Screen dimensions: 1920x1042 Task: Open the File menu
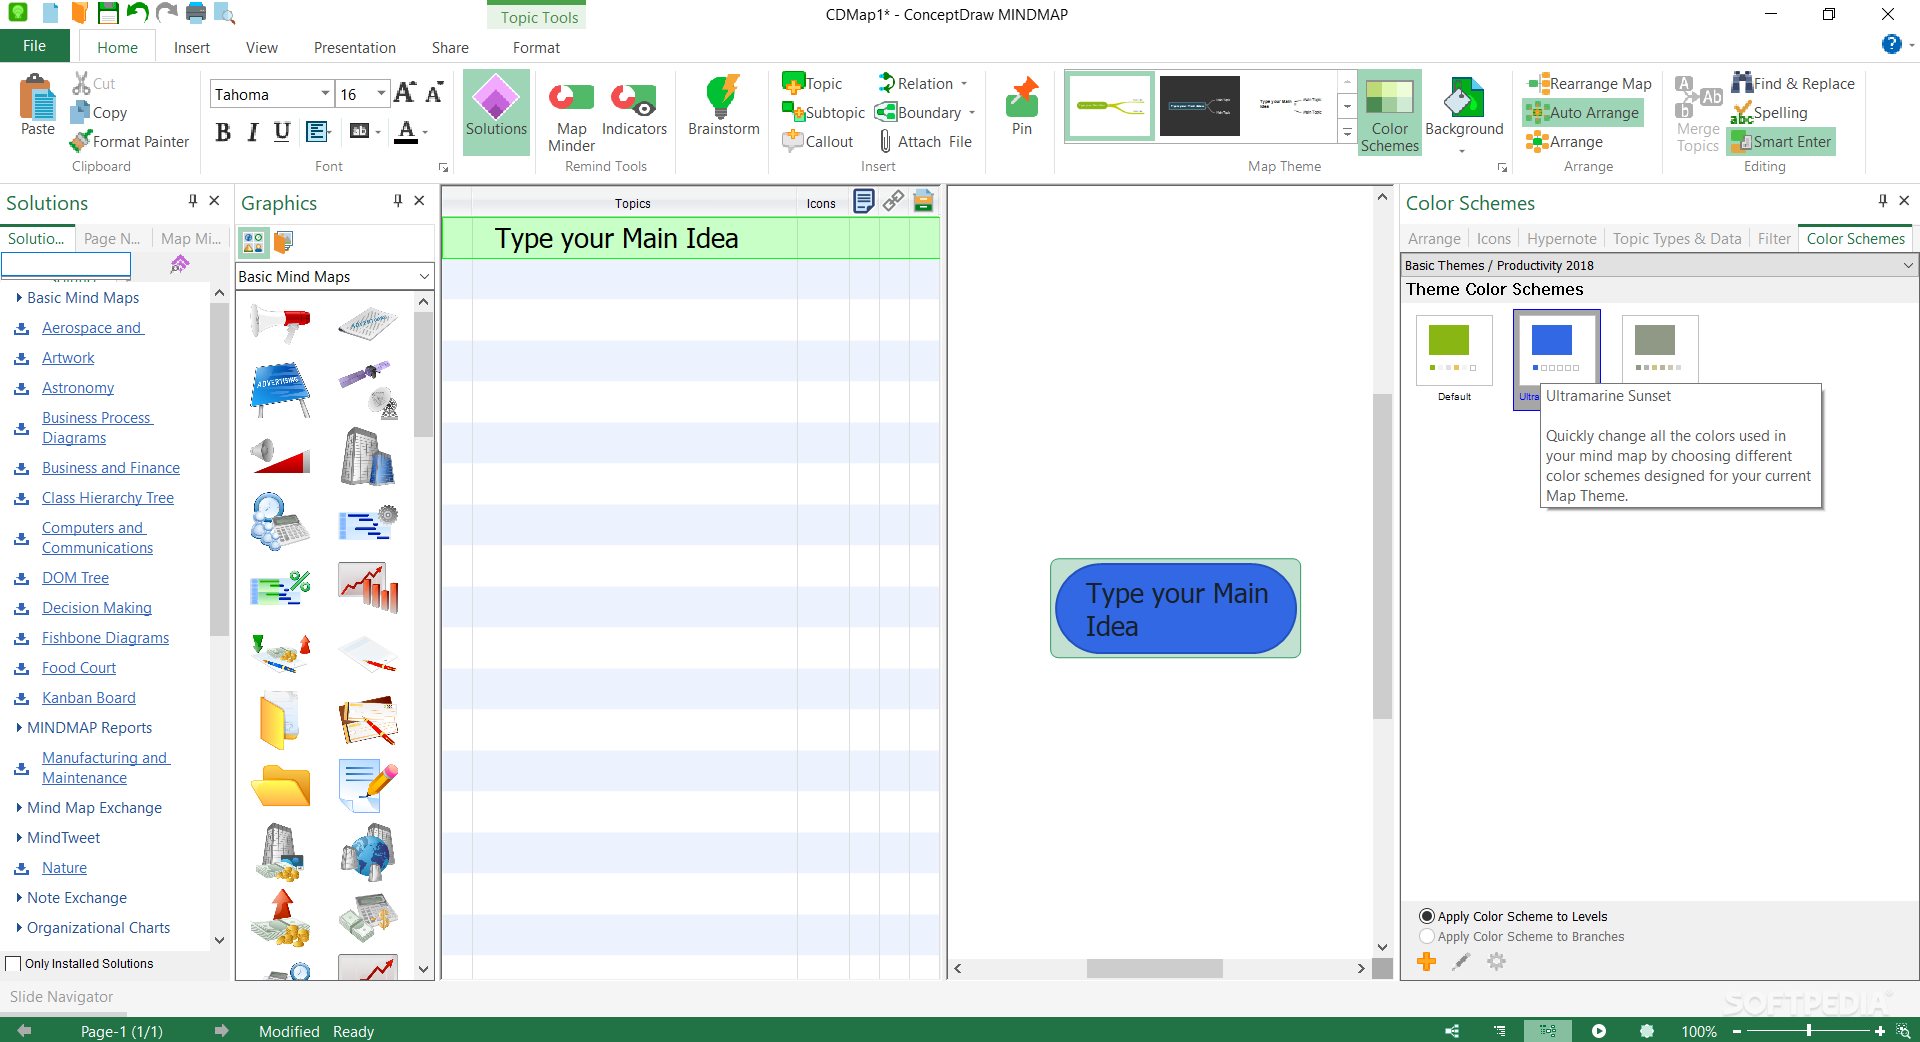click(x=35, y=46)
